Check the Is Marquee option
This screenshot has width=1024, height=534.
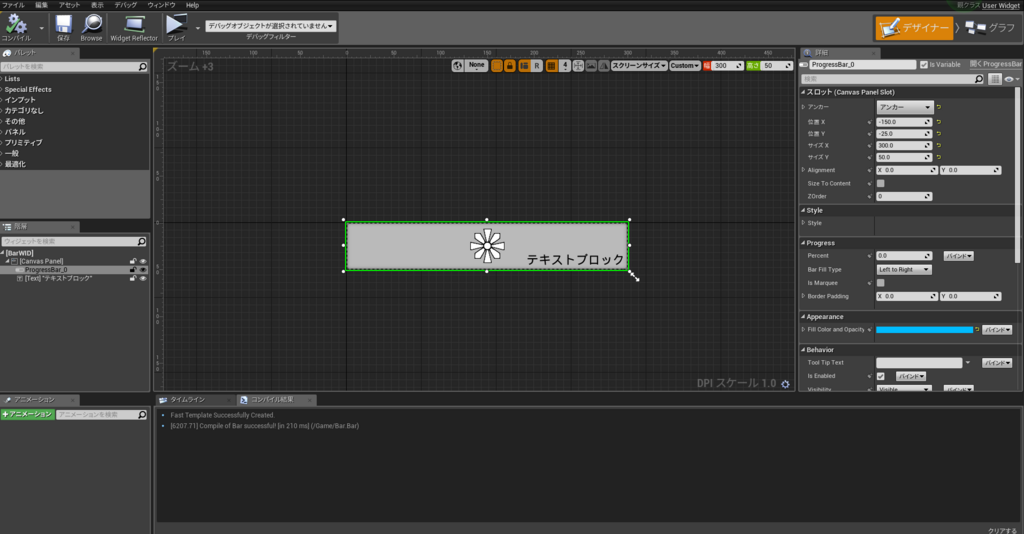(880, 283)
